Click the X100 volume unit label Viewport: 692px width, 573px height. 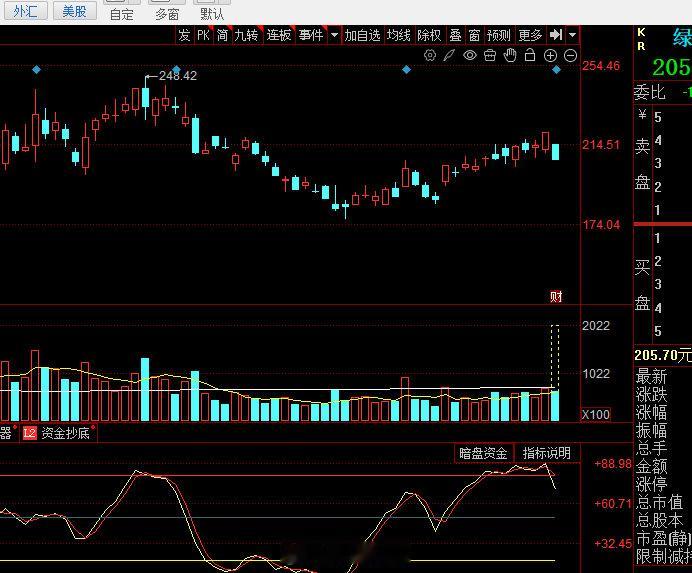(x=596, y=415)
